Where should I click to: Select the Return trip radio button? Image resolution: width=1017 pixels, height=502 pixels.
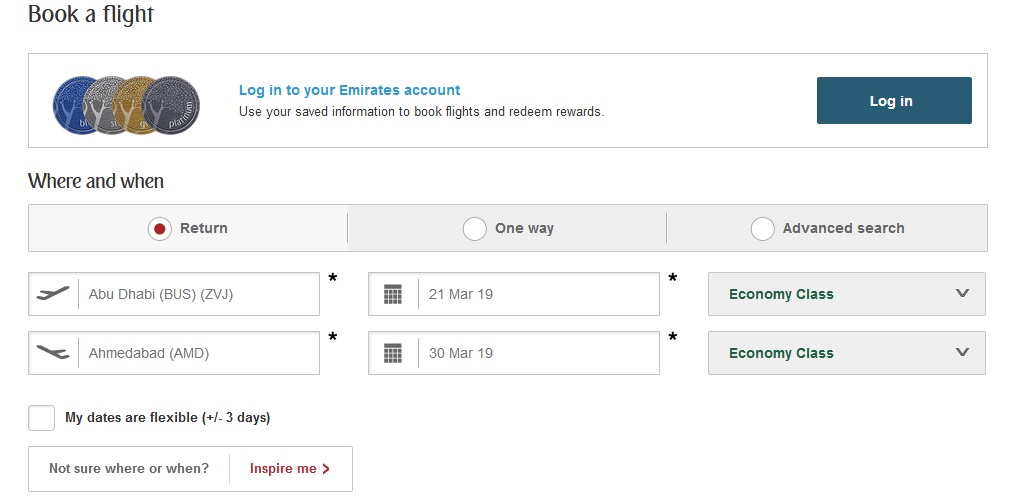click(x=160, y=228)
